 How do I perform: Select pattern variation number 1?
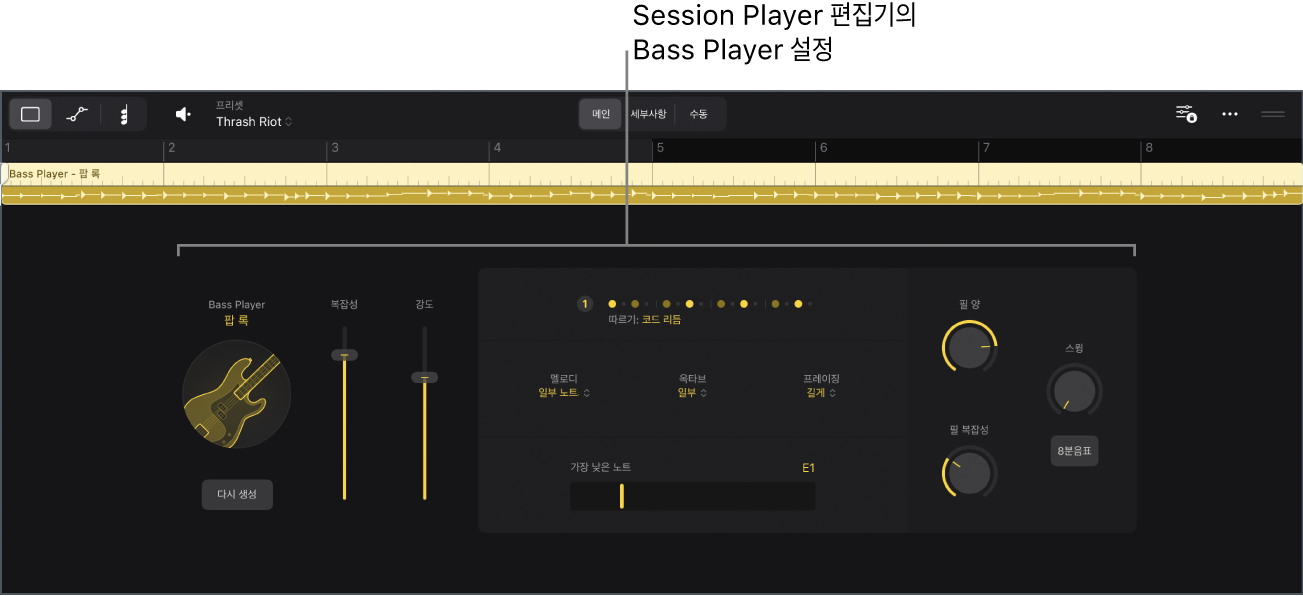point(585,303)
